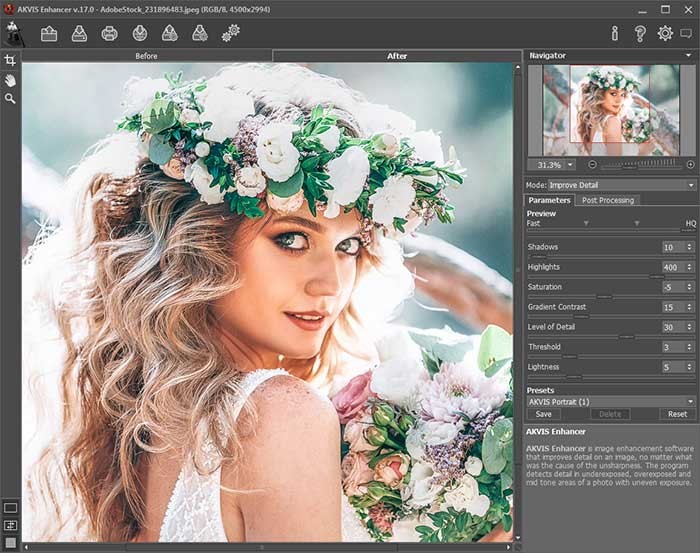Open Help question mark icon
This screenshot has height=553, width=700.
[640, 33]
